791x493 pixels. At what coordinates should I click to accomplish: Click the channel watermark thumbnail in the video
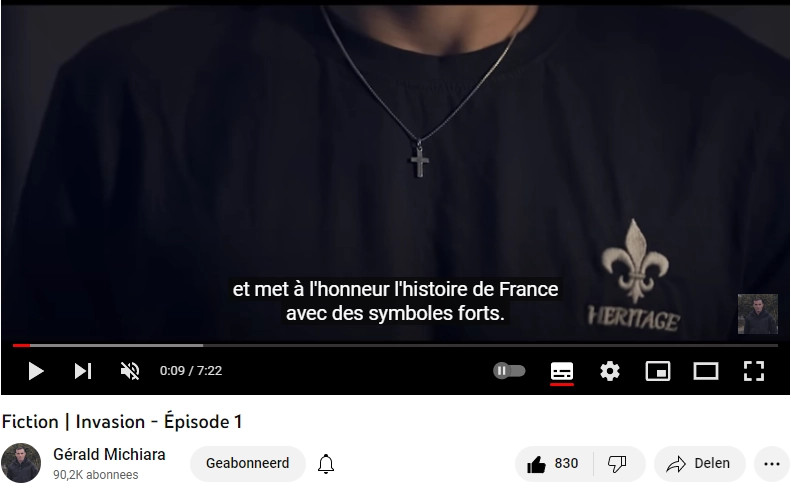point(758,314)
